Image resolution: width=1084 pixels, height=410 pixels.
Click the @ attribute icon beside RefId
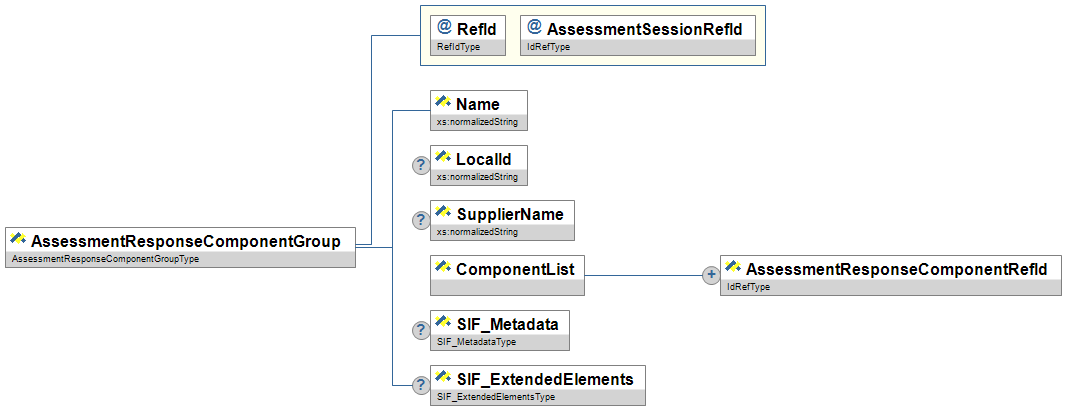click(445, 28)
